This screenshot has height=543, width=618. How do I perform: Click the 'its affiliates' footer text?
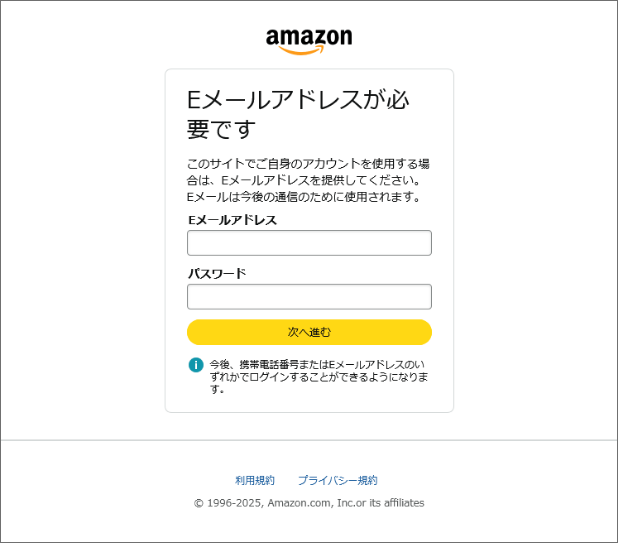pos(398,503)
